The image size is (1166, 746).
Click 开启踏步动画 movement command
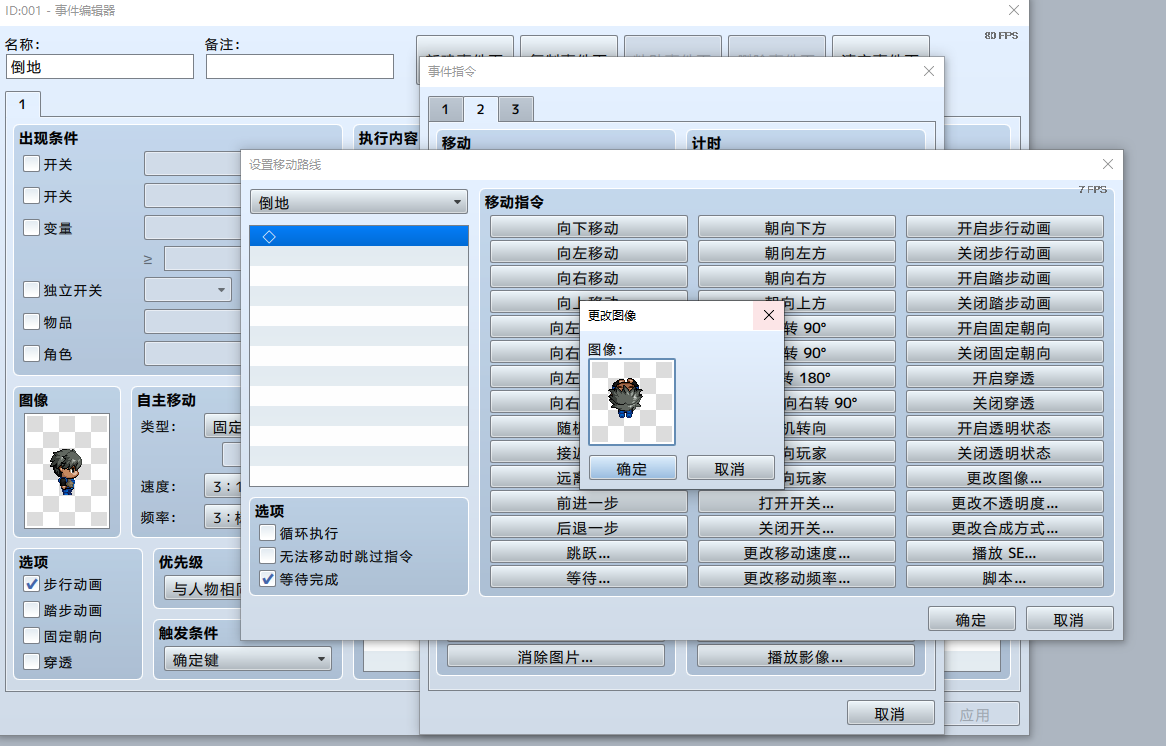(1004, 278)
